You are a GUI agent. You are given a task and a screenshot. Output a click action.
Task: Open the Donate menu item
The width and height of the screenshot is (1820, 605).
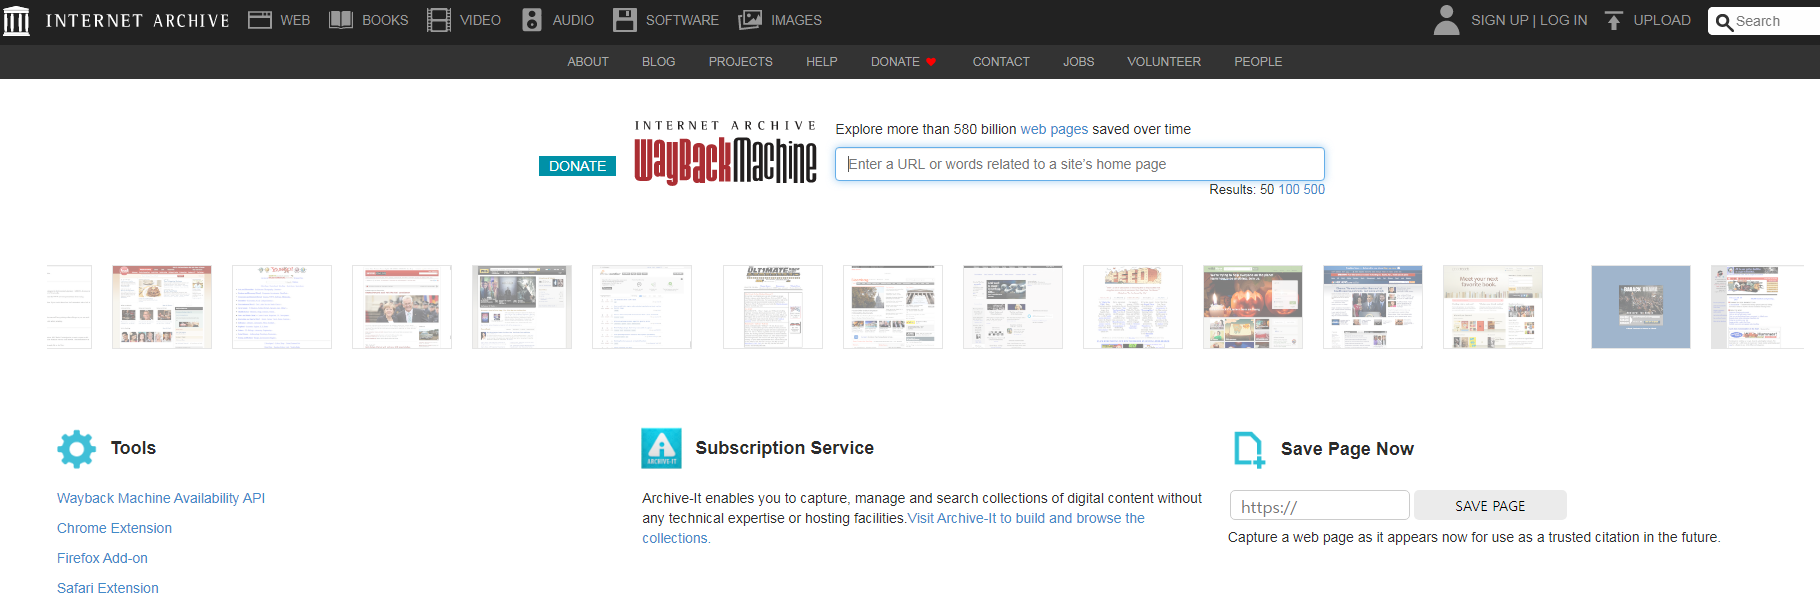(x=895, y=62)
